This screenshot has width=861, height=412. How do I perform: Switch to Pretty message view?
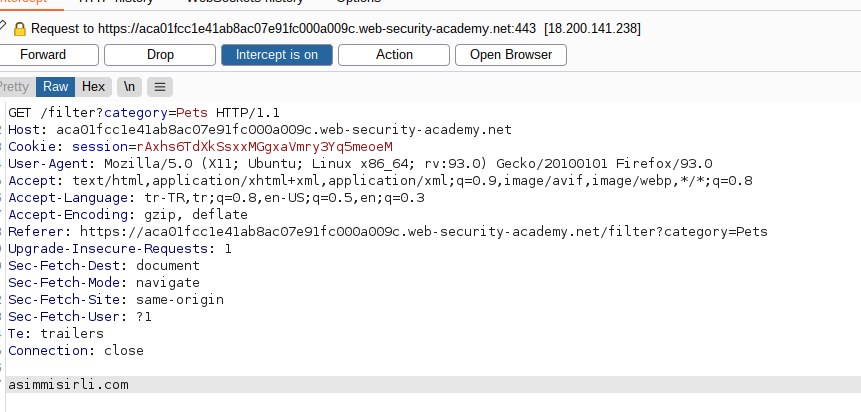point(15,87)
